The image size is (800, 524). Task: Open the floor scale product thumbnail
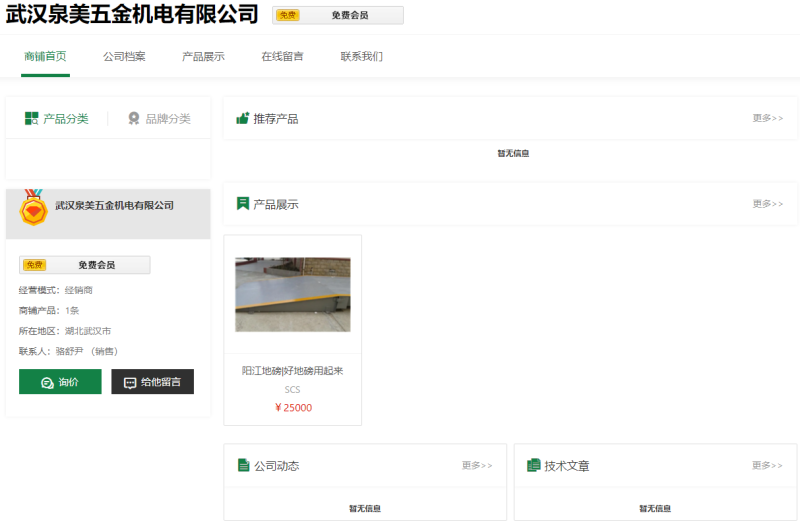pos(292,294)
